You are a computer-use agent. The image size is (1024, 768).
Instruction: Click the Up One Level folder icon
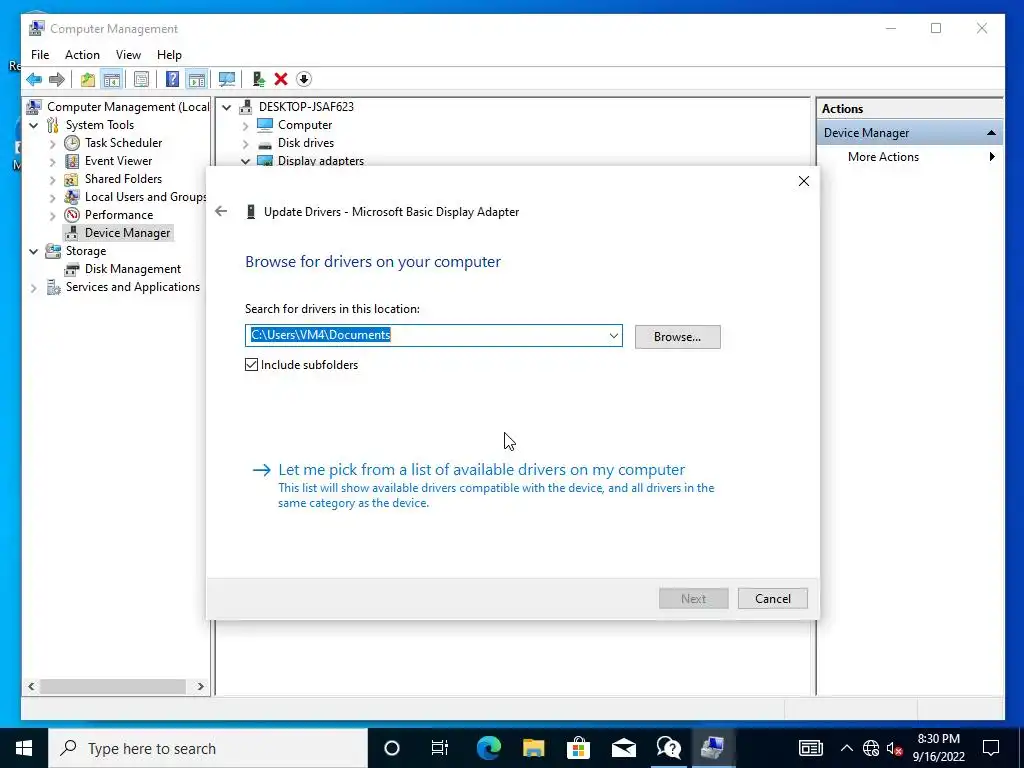[x=88, y=80]
